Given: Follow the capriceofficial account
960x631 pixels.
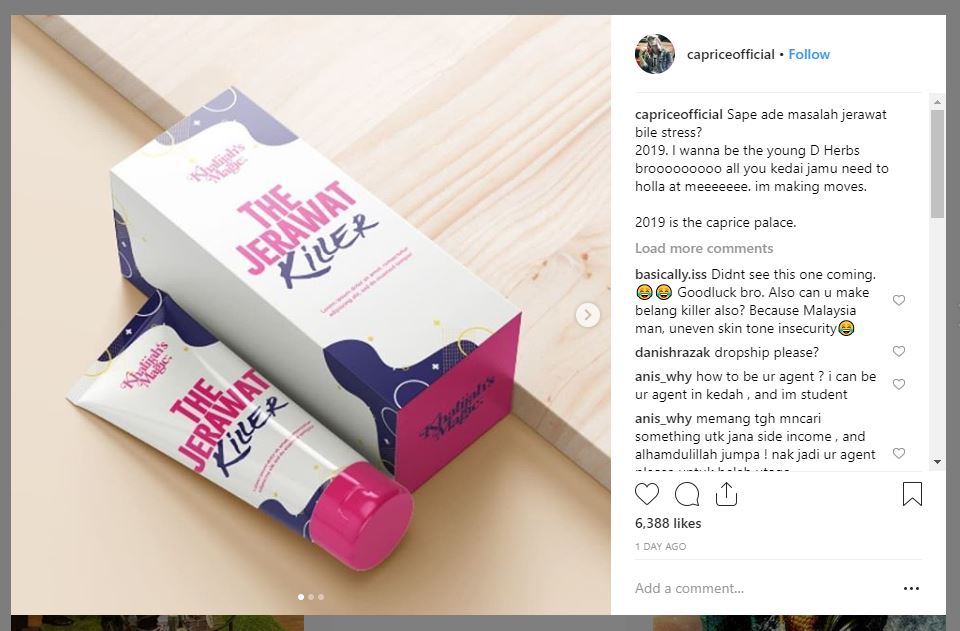Looking at the screenshot, I should tap(809, 54).
